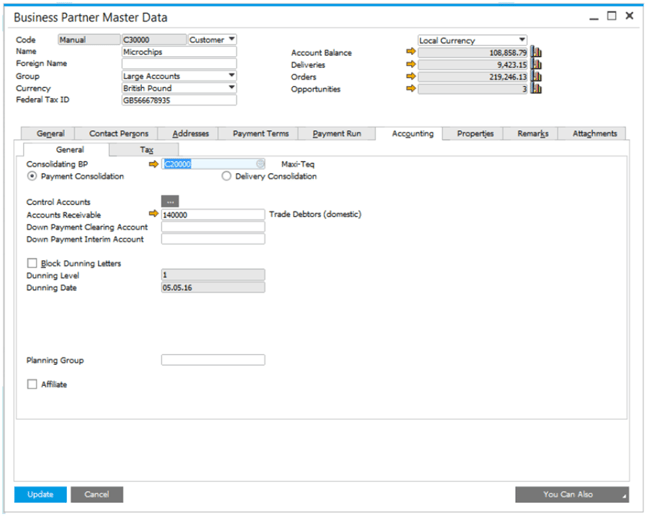Screen dimensions: 649x517
Task: Click the empty Foreign Name field
Action: tap(179, 63)
